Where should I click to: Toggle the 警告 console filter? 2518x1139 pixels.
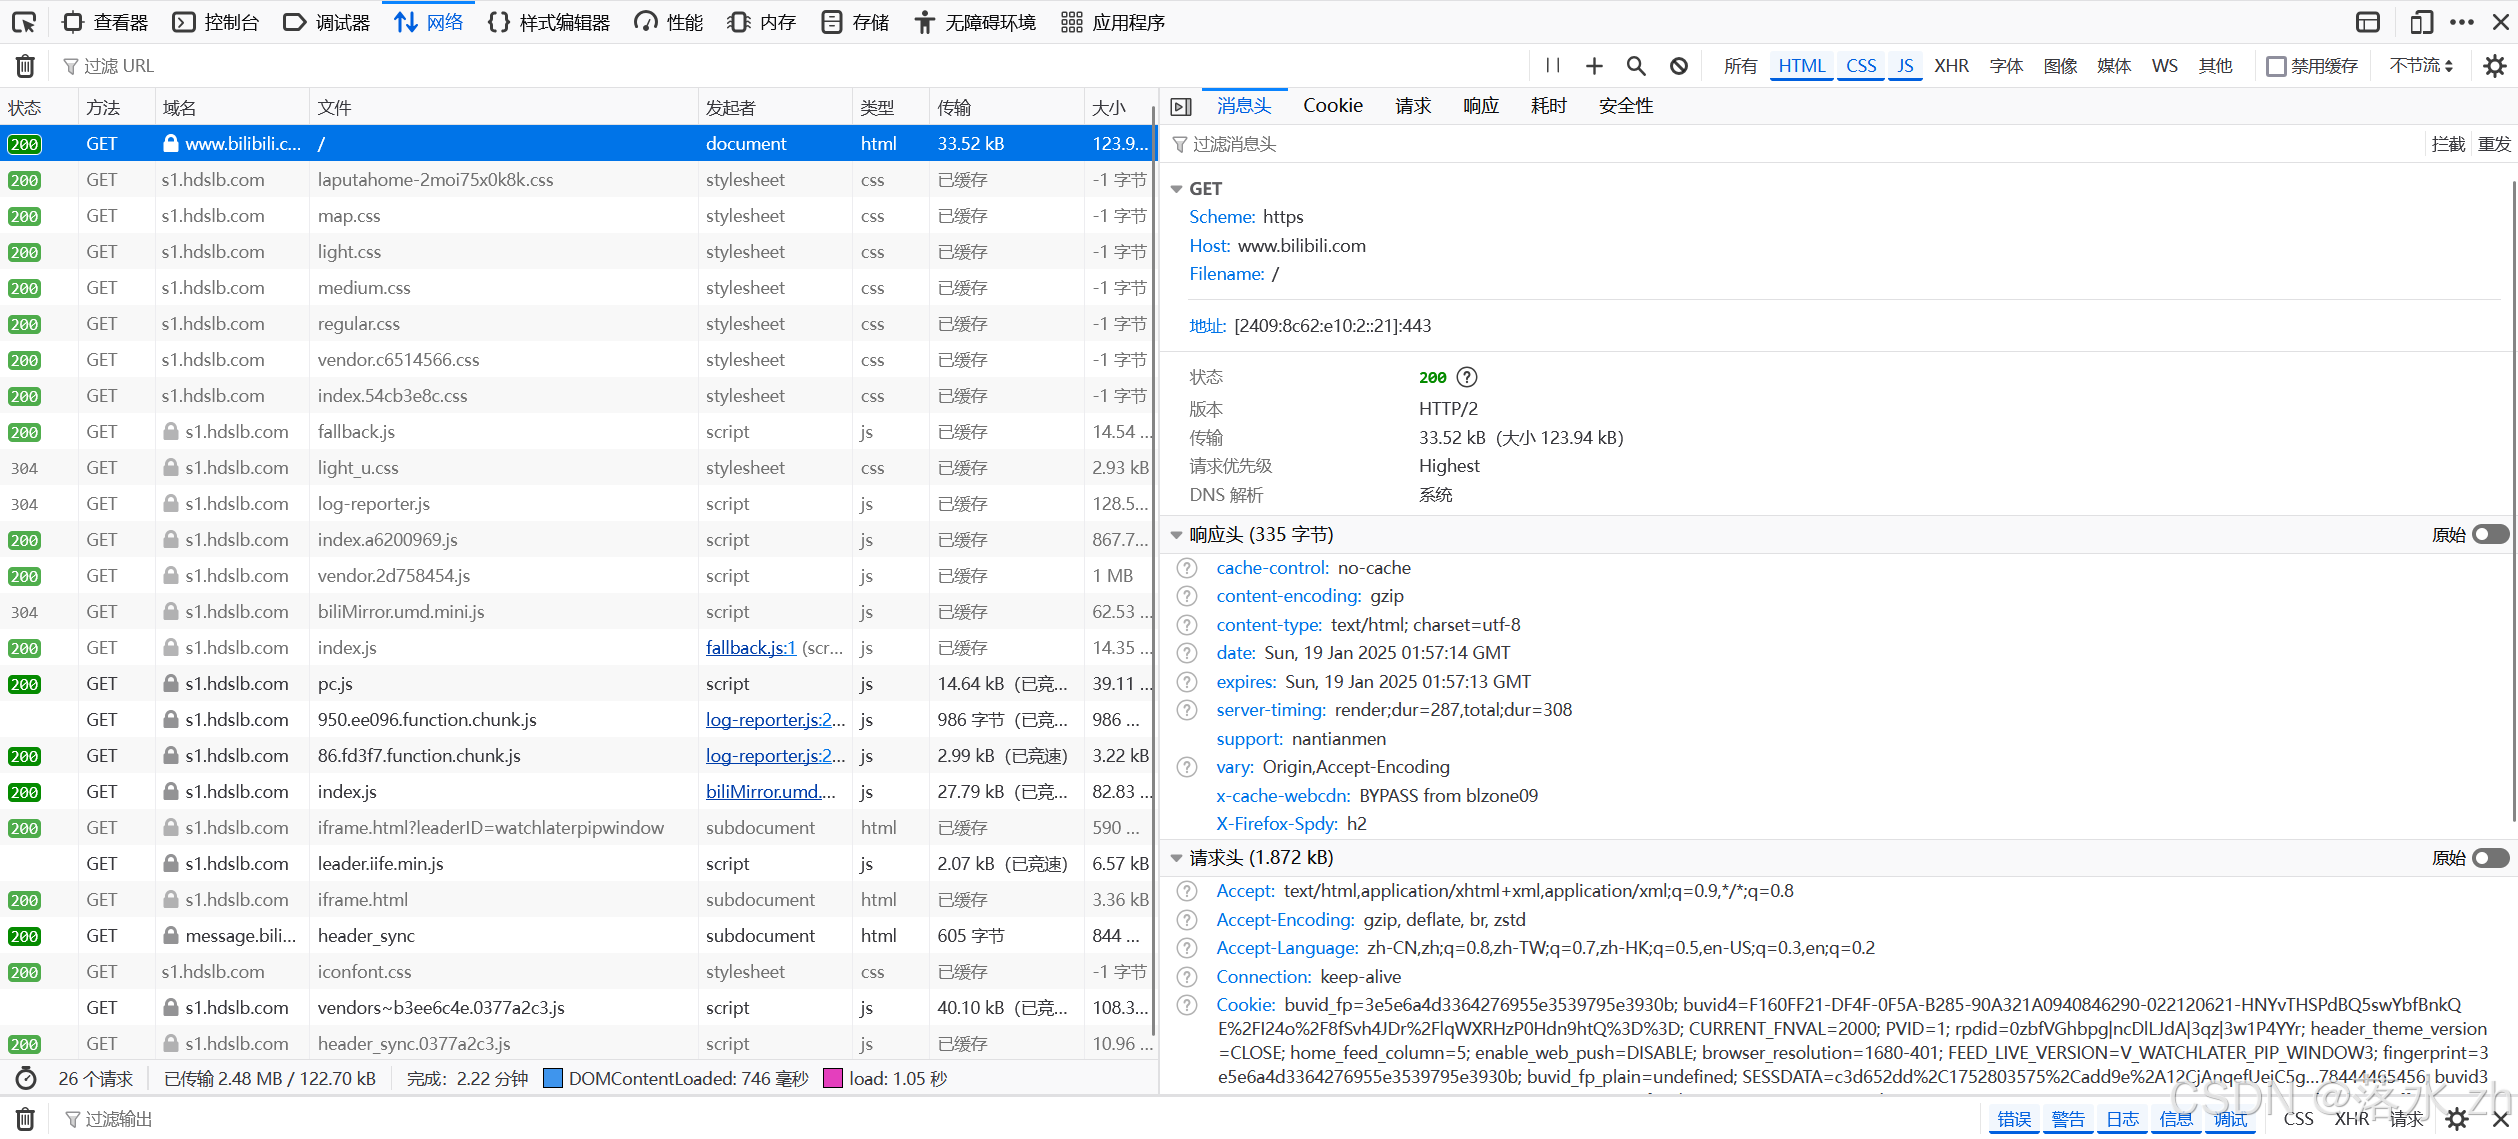coord(2068,1119)
